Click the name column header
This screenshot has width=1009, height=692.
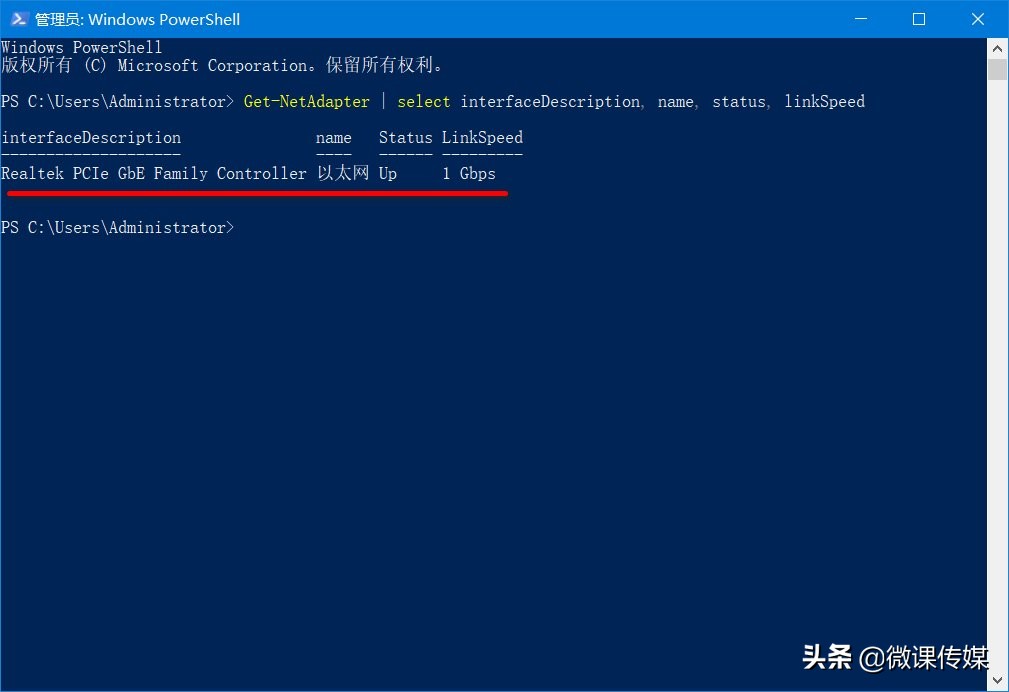(x=334, y=137)
